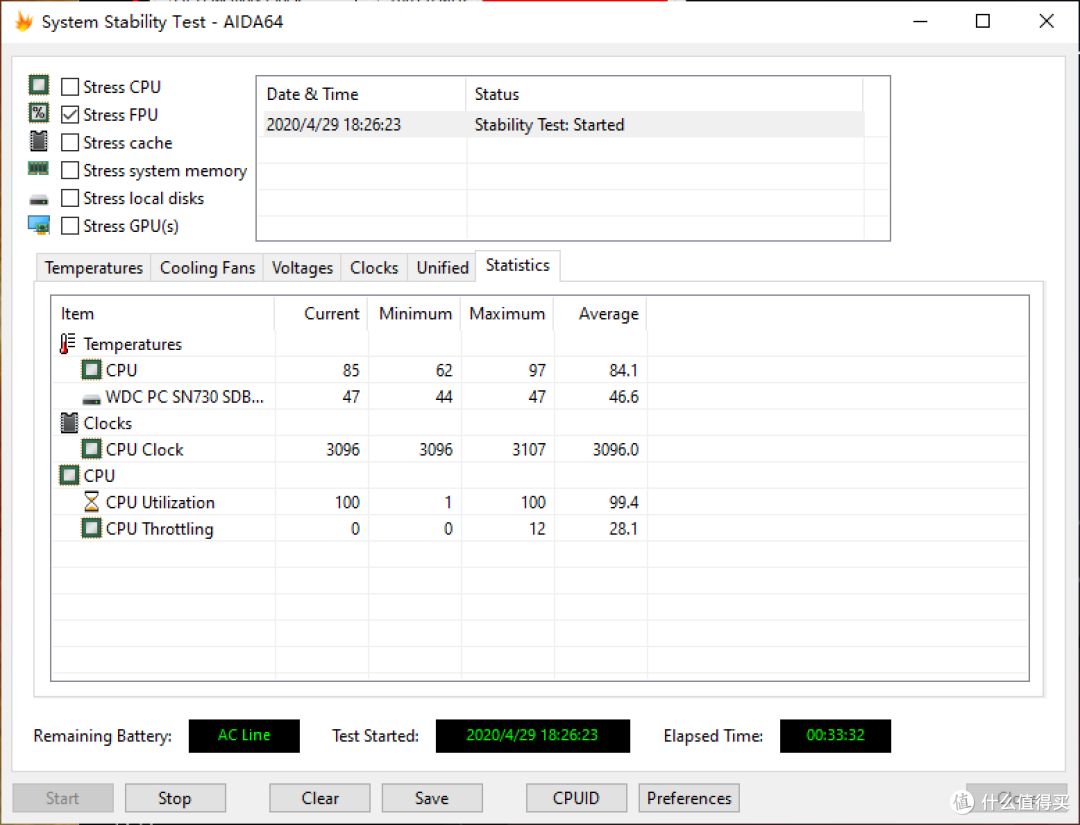Click the Current column header
1080x825 pixels.
click(x=321, y=314)
